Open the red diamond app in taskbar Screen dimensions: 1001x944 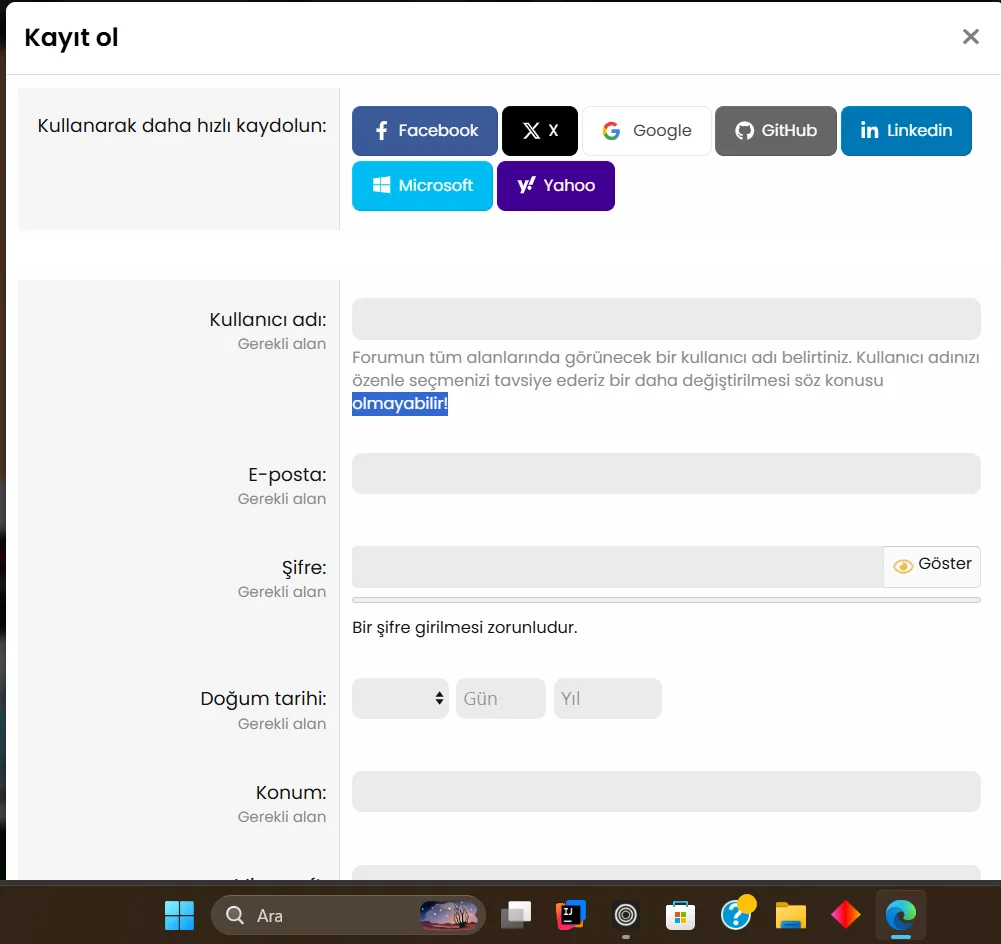(845, 916)
